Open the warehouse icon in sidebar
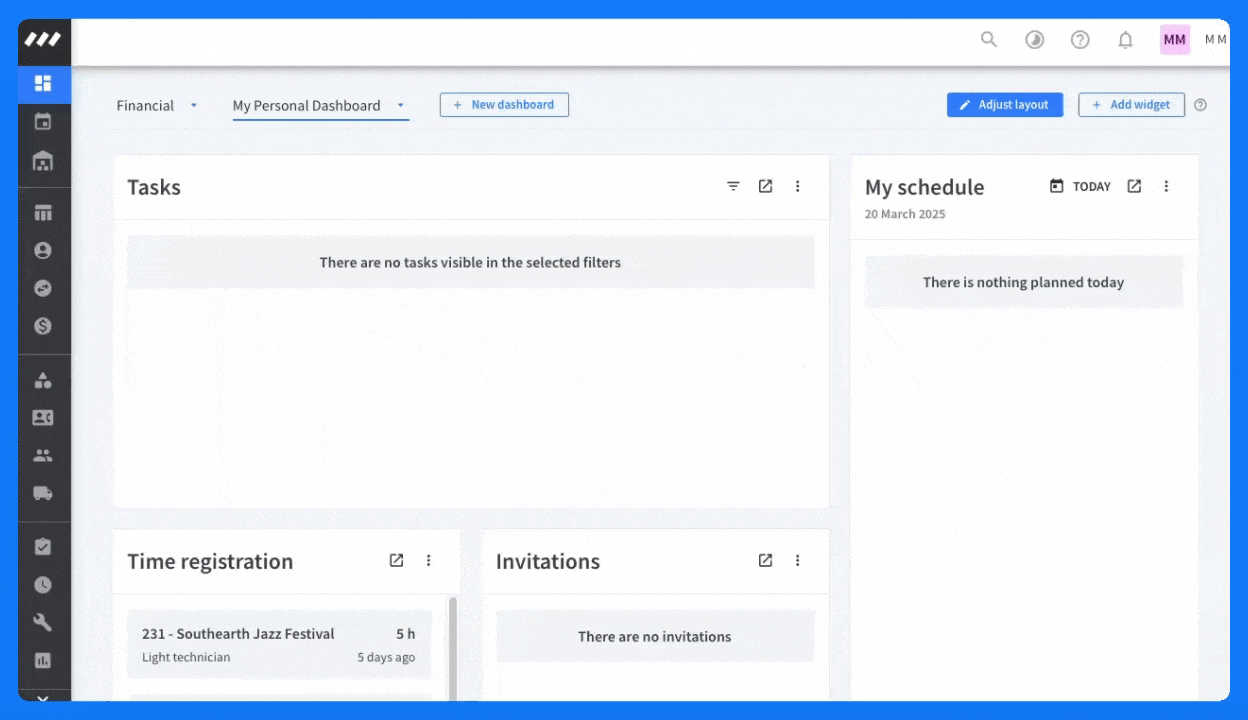 point(43,161)
